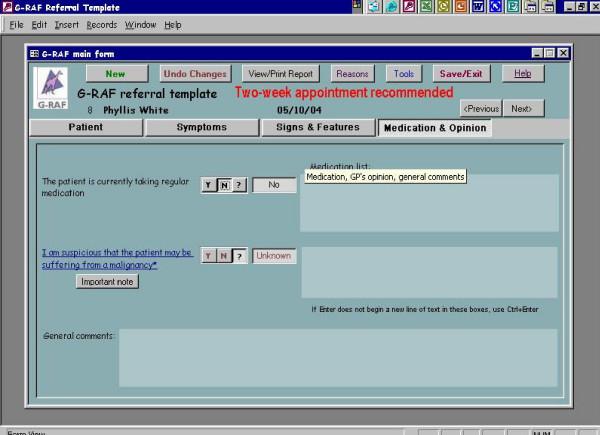Set regular medication to unknown (?)
This screenshot has height=435, width=600.
click(x=238, y=185)
